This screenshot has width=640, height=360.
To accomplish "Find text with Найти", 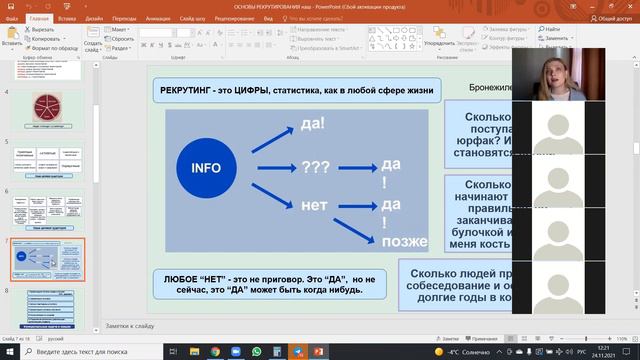I will (x=549, y=29).
